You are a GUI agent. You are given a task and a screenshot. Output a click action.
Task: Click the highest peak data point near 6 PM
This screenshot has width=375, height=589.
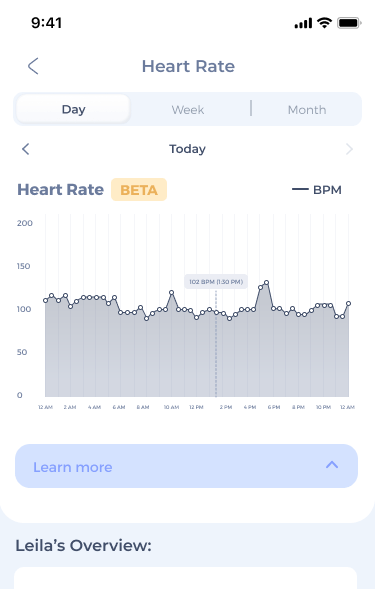coord(266,282)
